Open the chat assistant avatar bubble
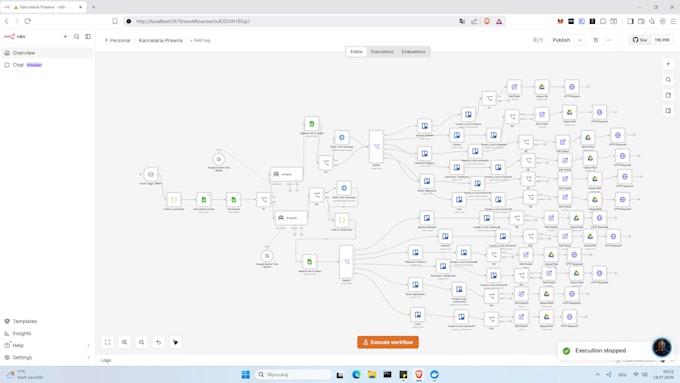The image size is (680, 383). (x=662, y=347)
